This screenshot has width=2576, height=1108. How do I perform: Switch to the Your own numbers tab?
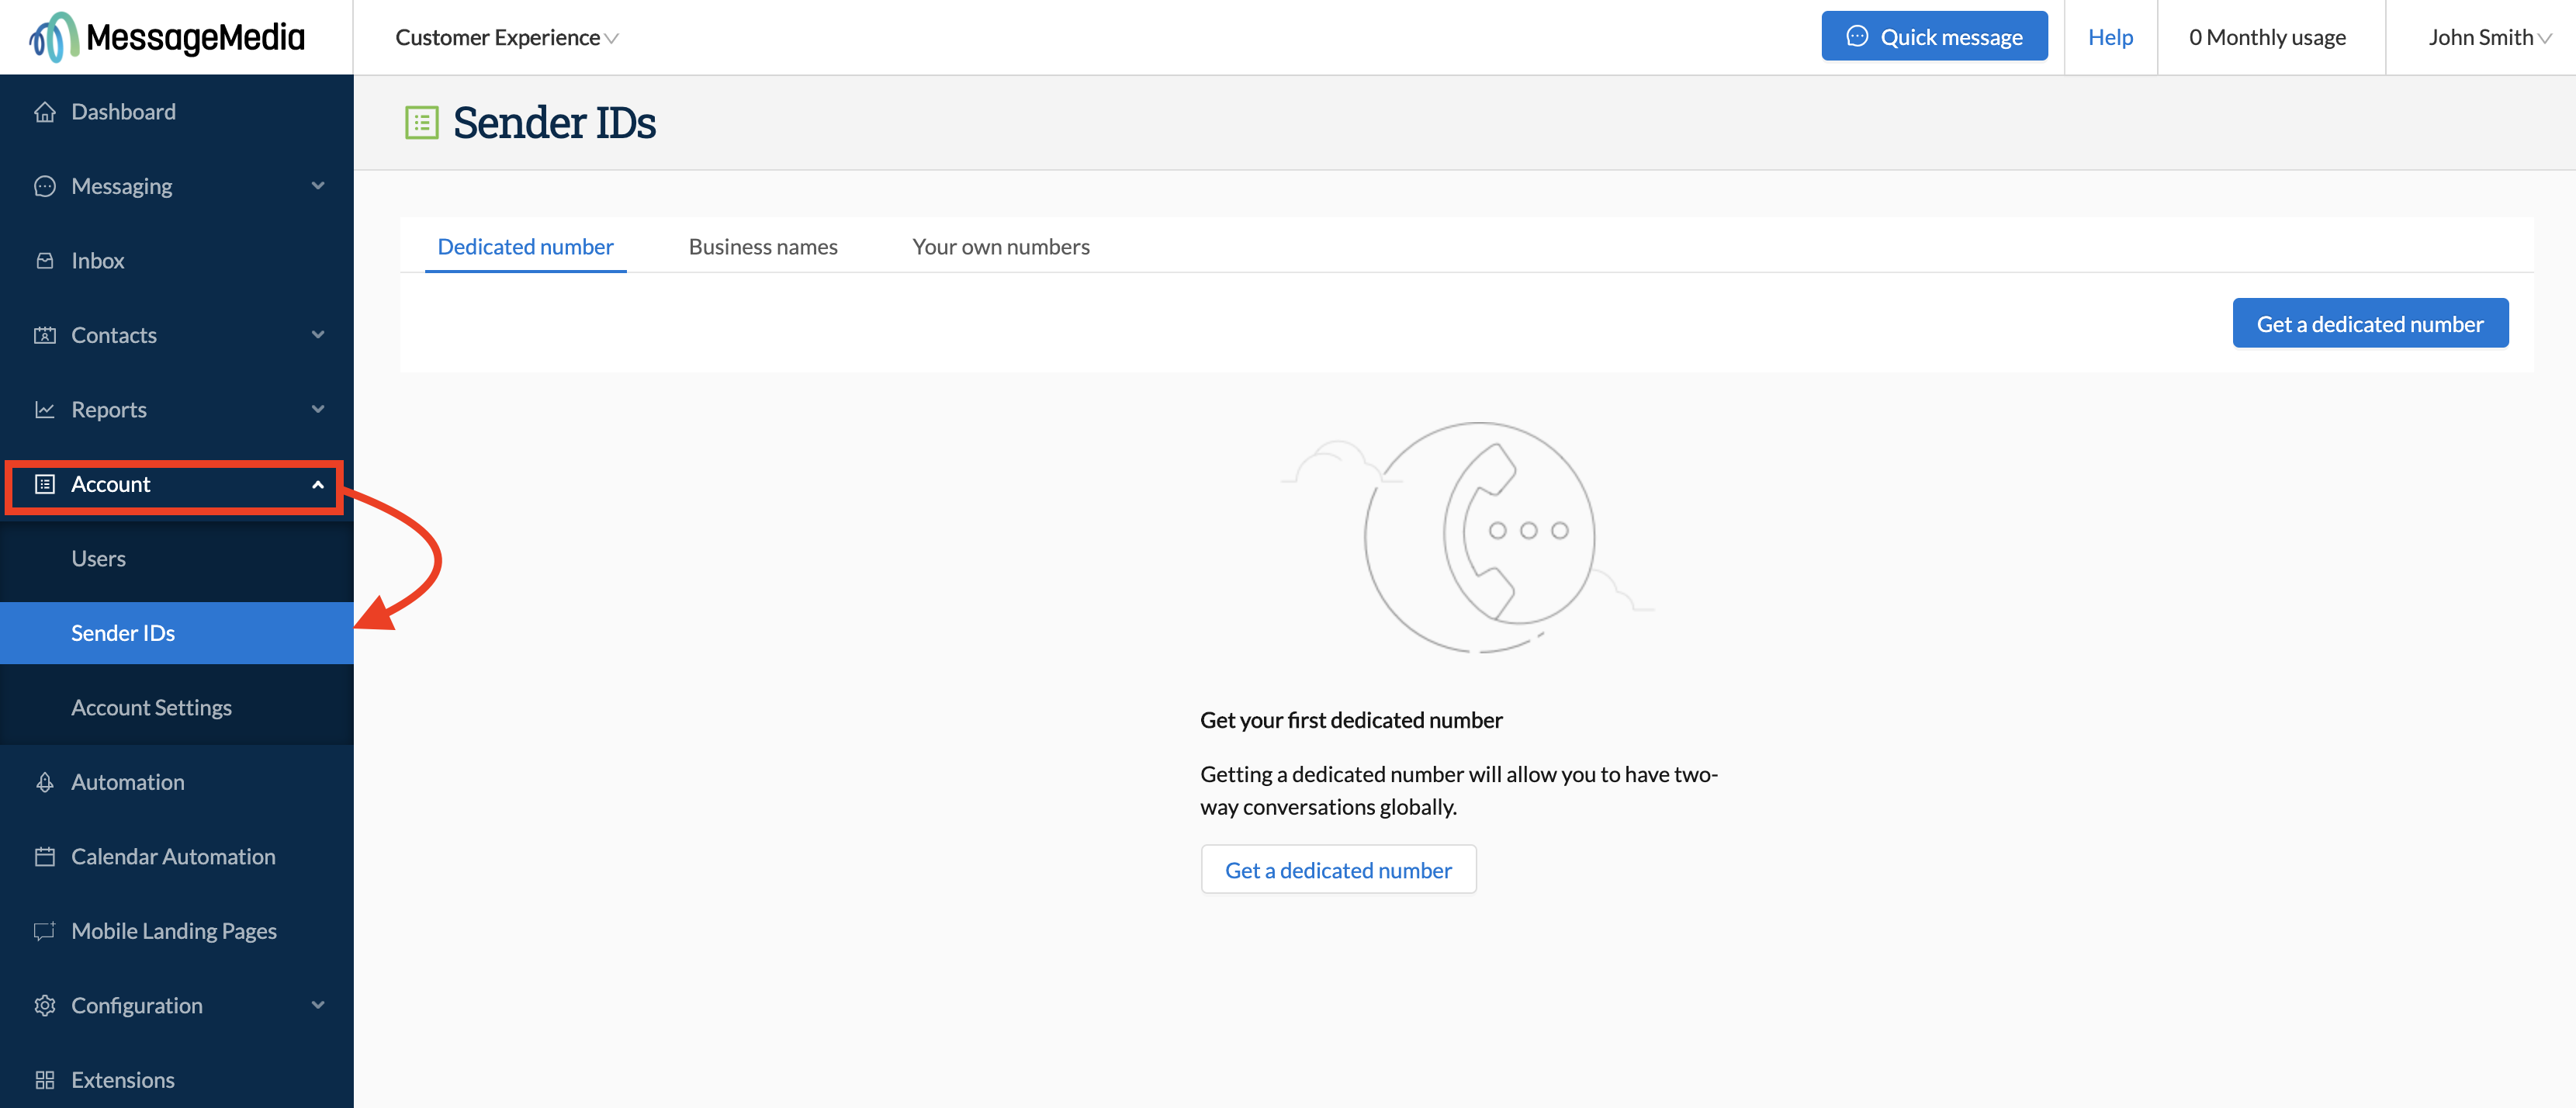(x=1001, y=247)
